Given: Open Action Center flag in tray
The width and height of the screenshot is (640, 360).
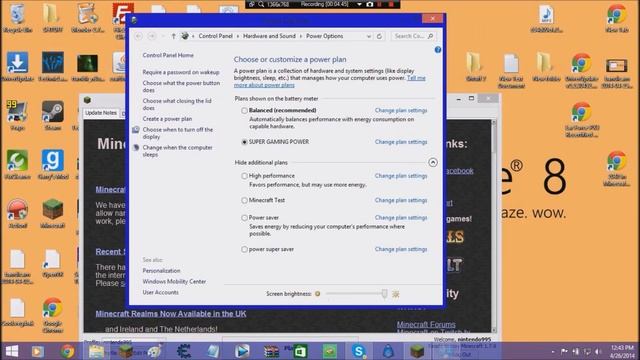Looking at the screenshot, I should coord(564,351).
